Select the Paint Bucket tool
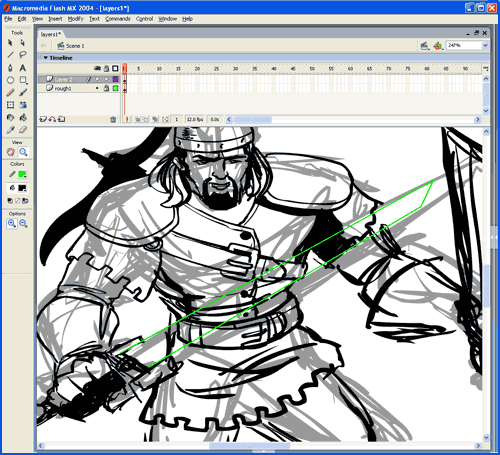 (23, 117)
